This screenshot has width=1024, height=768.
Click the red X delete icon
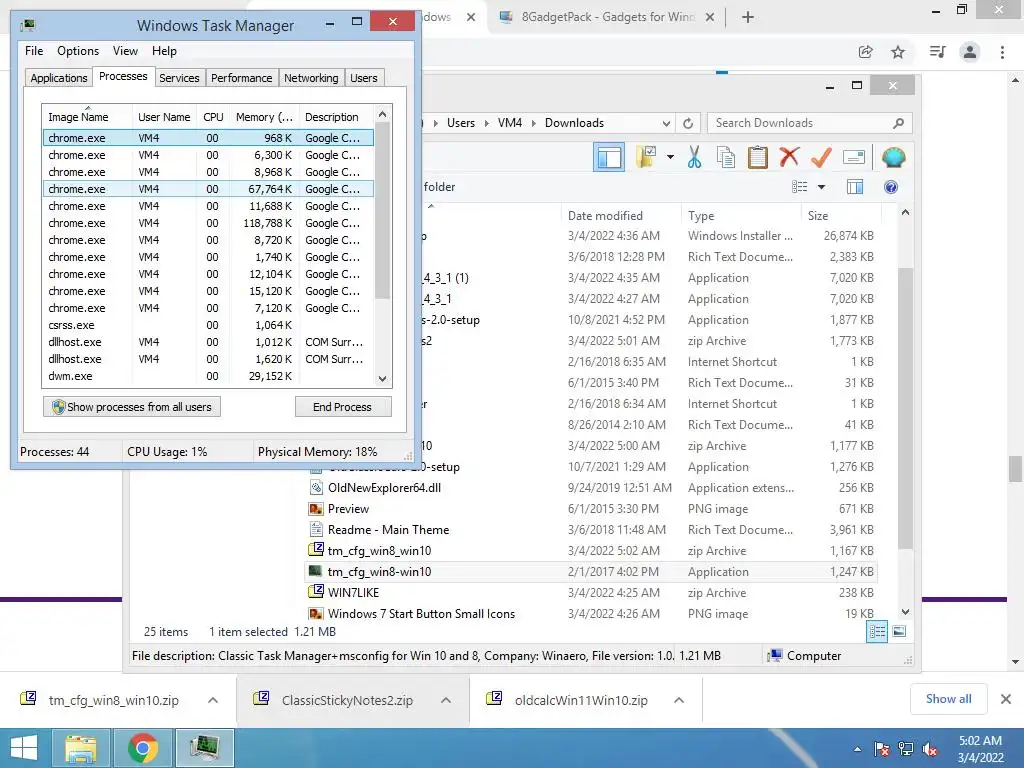(x=789, y=157)
